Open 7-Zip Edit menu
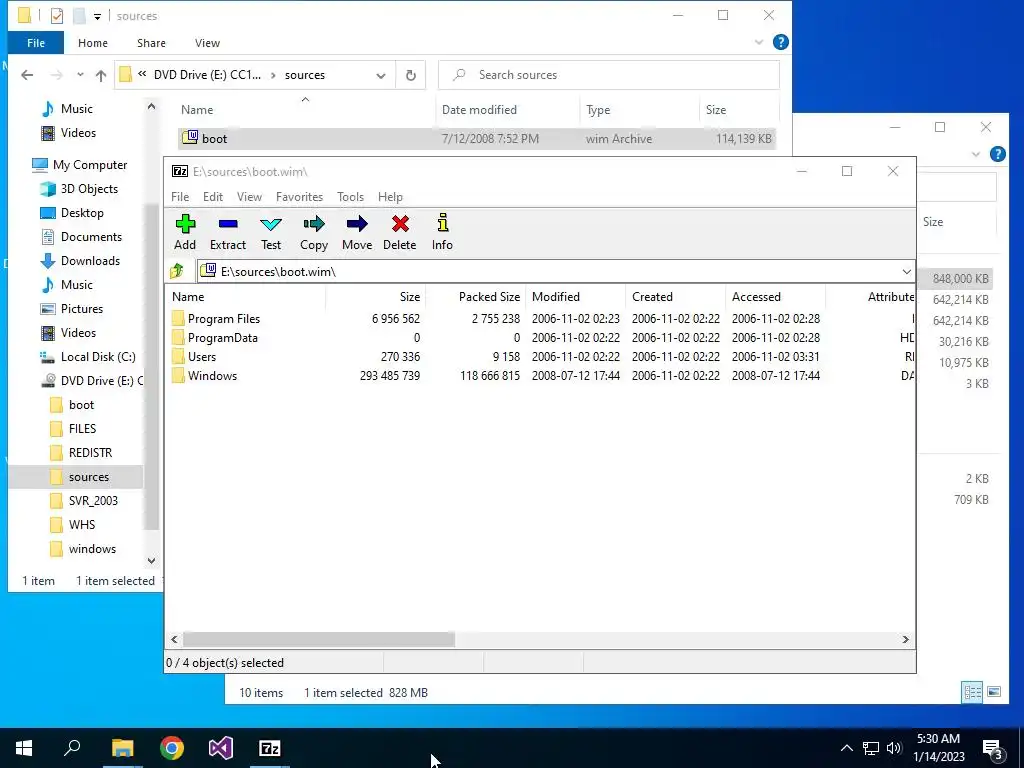The width and height of the screenshot is (1024, 768). pyautogui.click(x=213, y=197)
